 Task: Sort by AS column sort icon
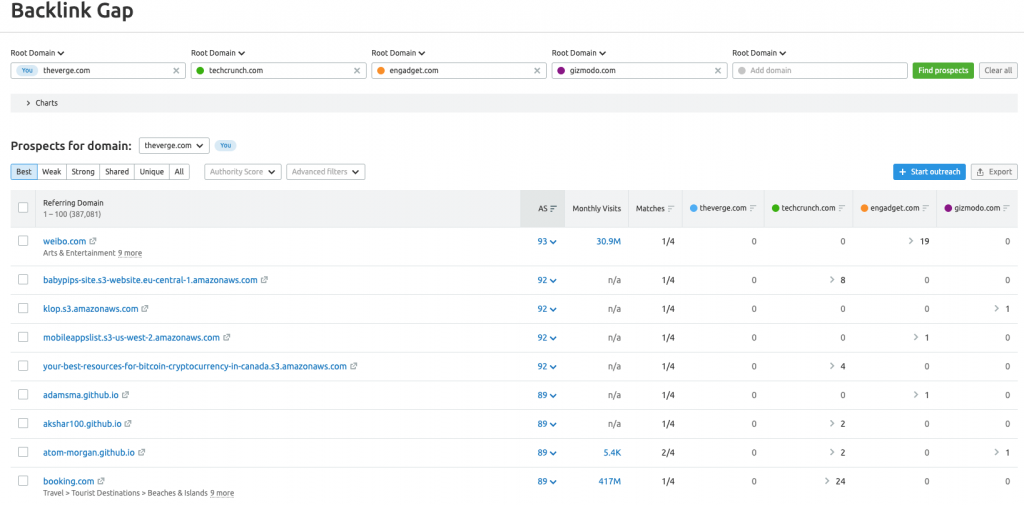pyautogui.click(x=554, y=208)
